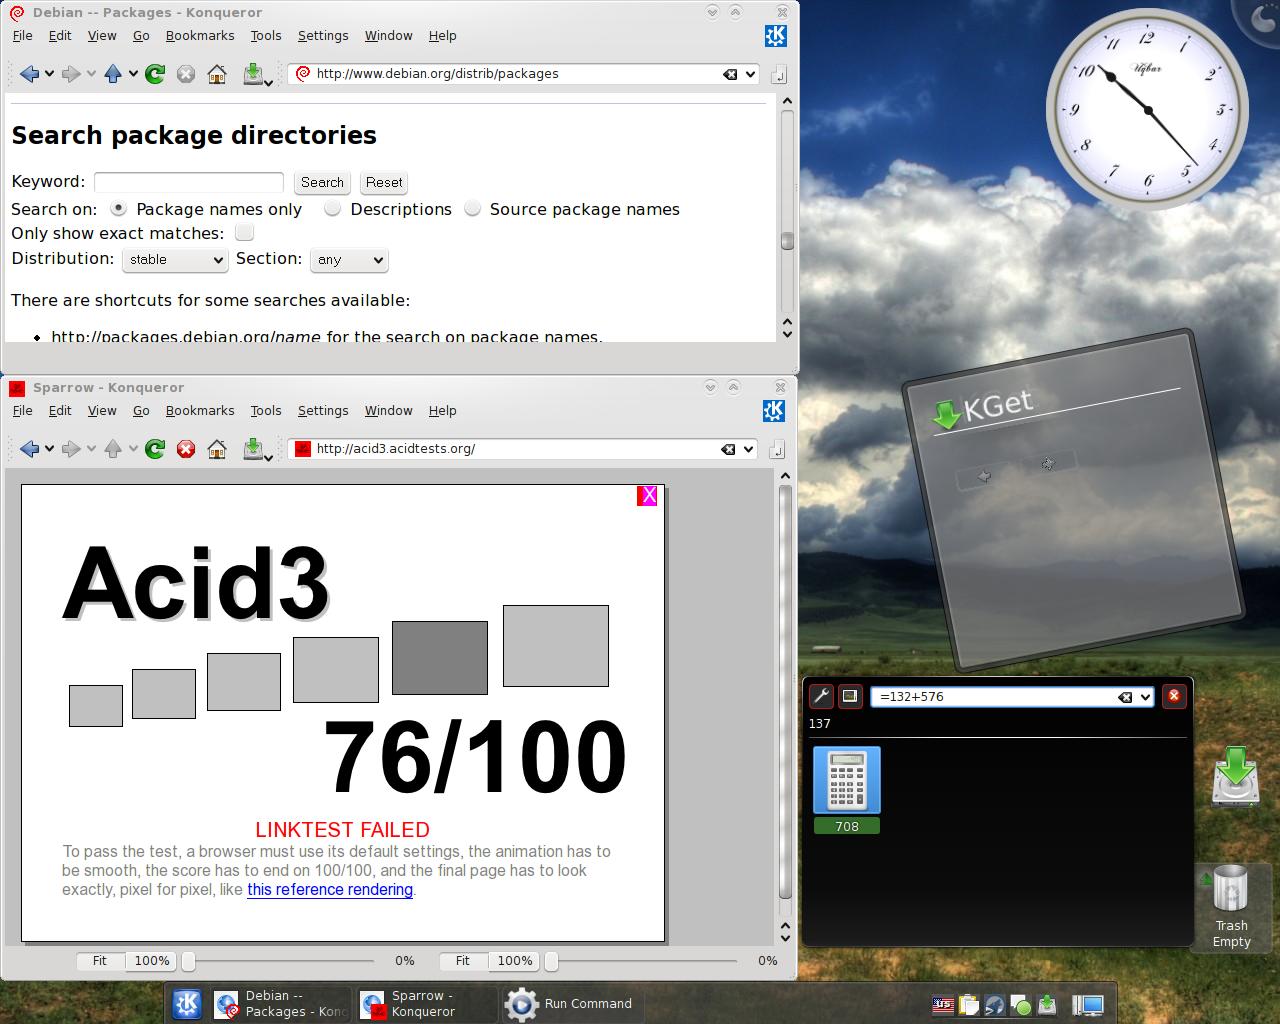Switch to Run Command taskbar entry
This screenshot has width=1280, height=1024.
[570, 1003]
